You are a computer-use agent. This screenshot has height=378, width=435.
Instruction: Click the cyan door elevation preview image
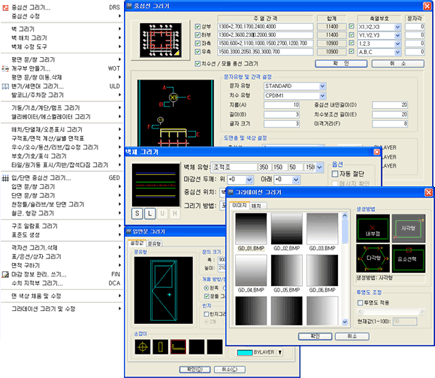[x=163, y=290]
